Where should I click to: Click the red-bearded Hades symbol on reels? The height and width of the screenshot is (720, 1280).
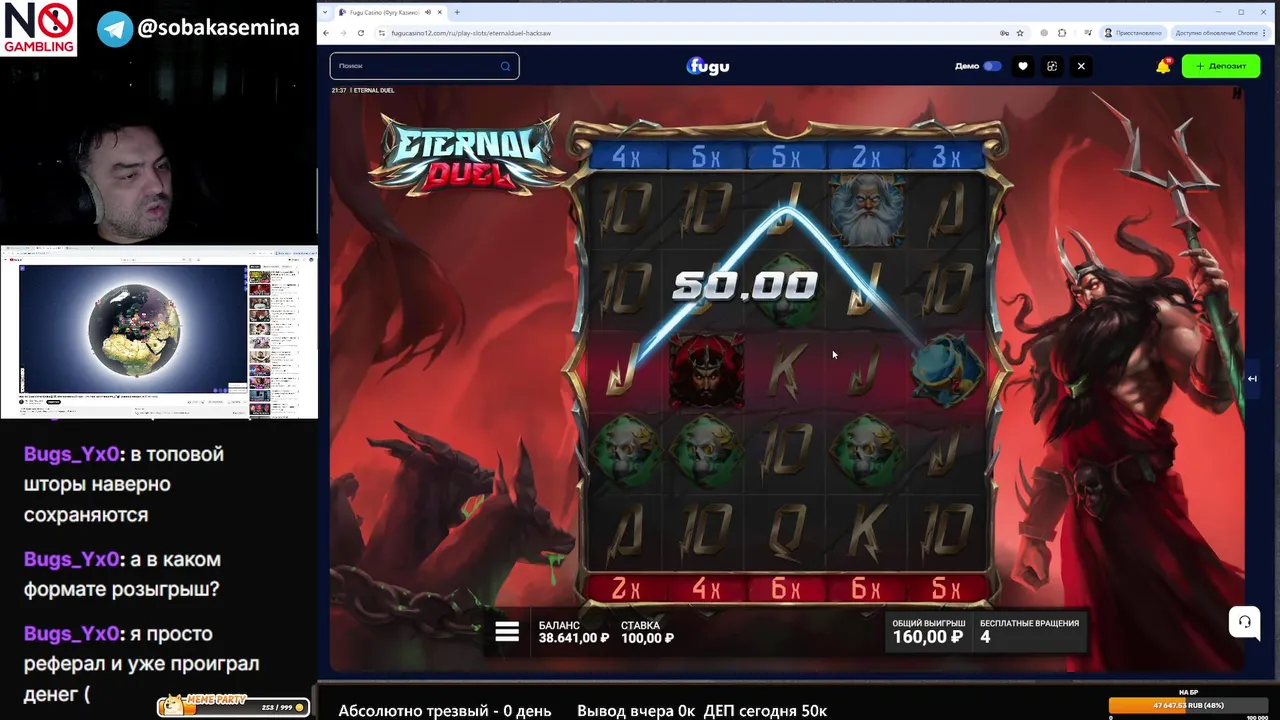(x=706, y=371)
